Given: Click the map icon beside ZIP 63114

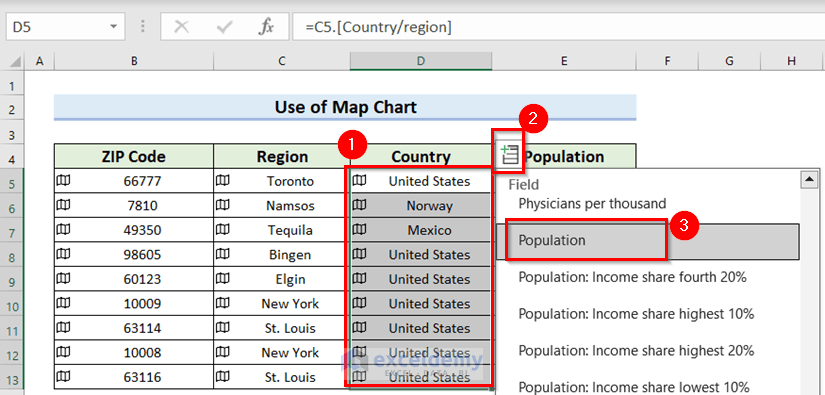Looking at the screenshot, I should pos(63,328).
